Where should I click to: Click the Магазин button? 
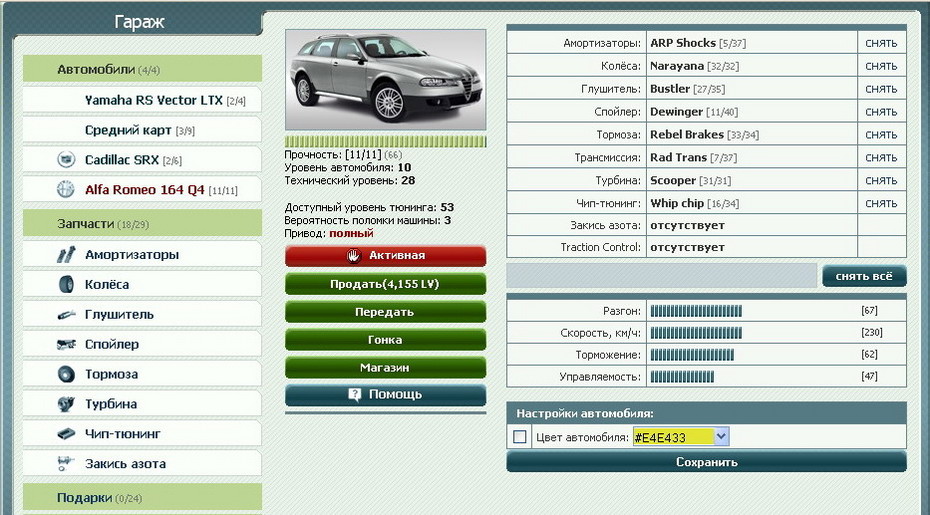(386, 367)
